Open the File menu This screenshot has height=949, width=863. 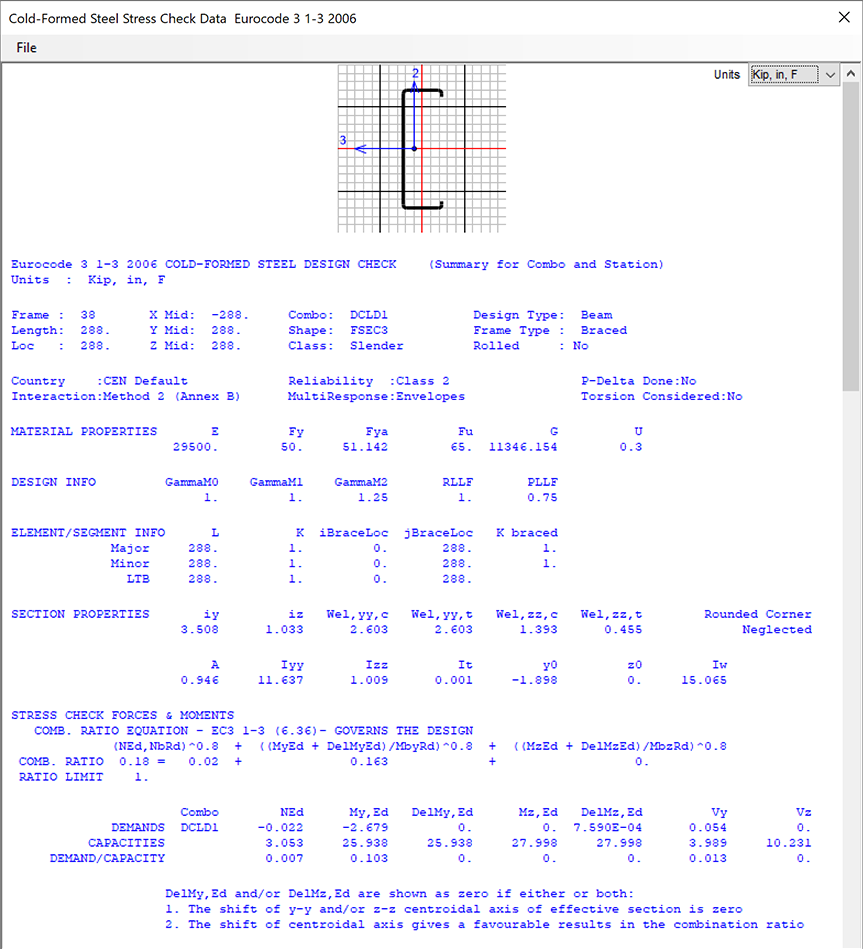[26, 48]
